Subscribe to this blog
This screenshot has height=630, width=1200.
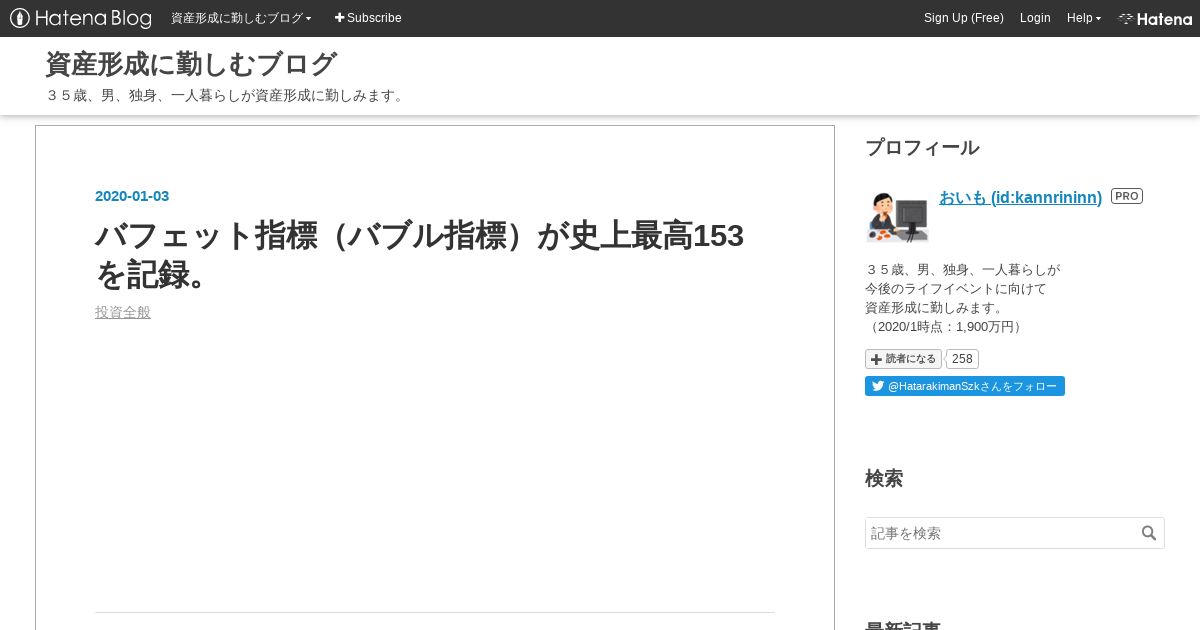tap(368, 18)
